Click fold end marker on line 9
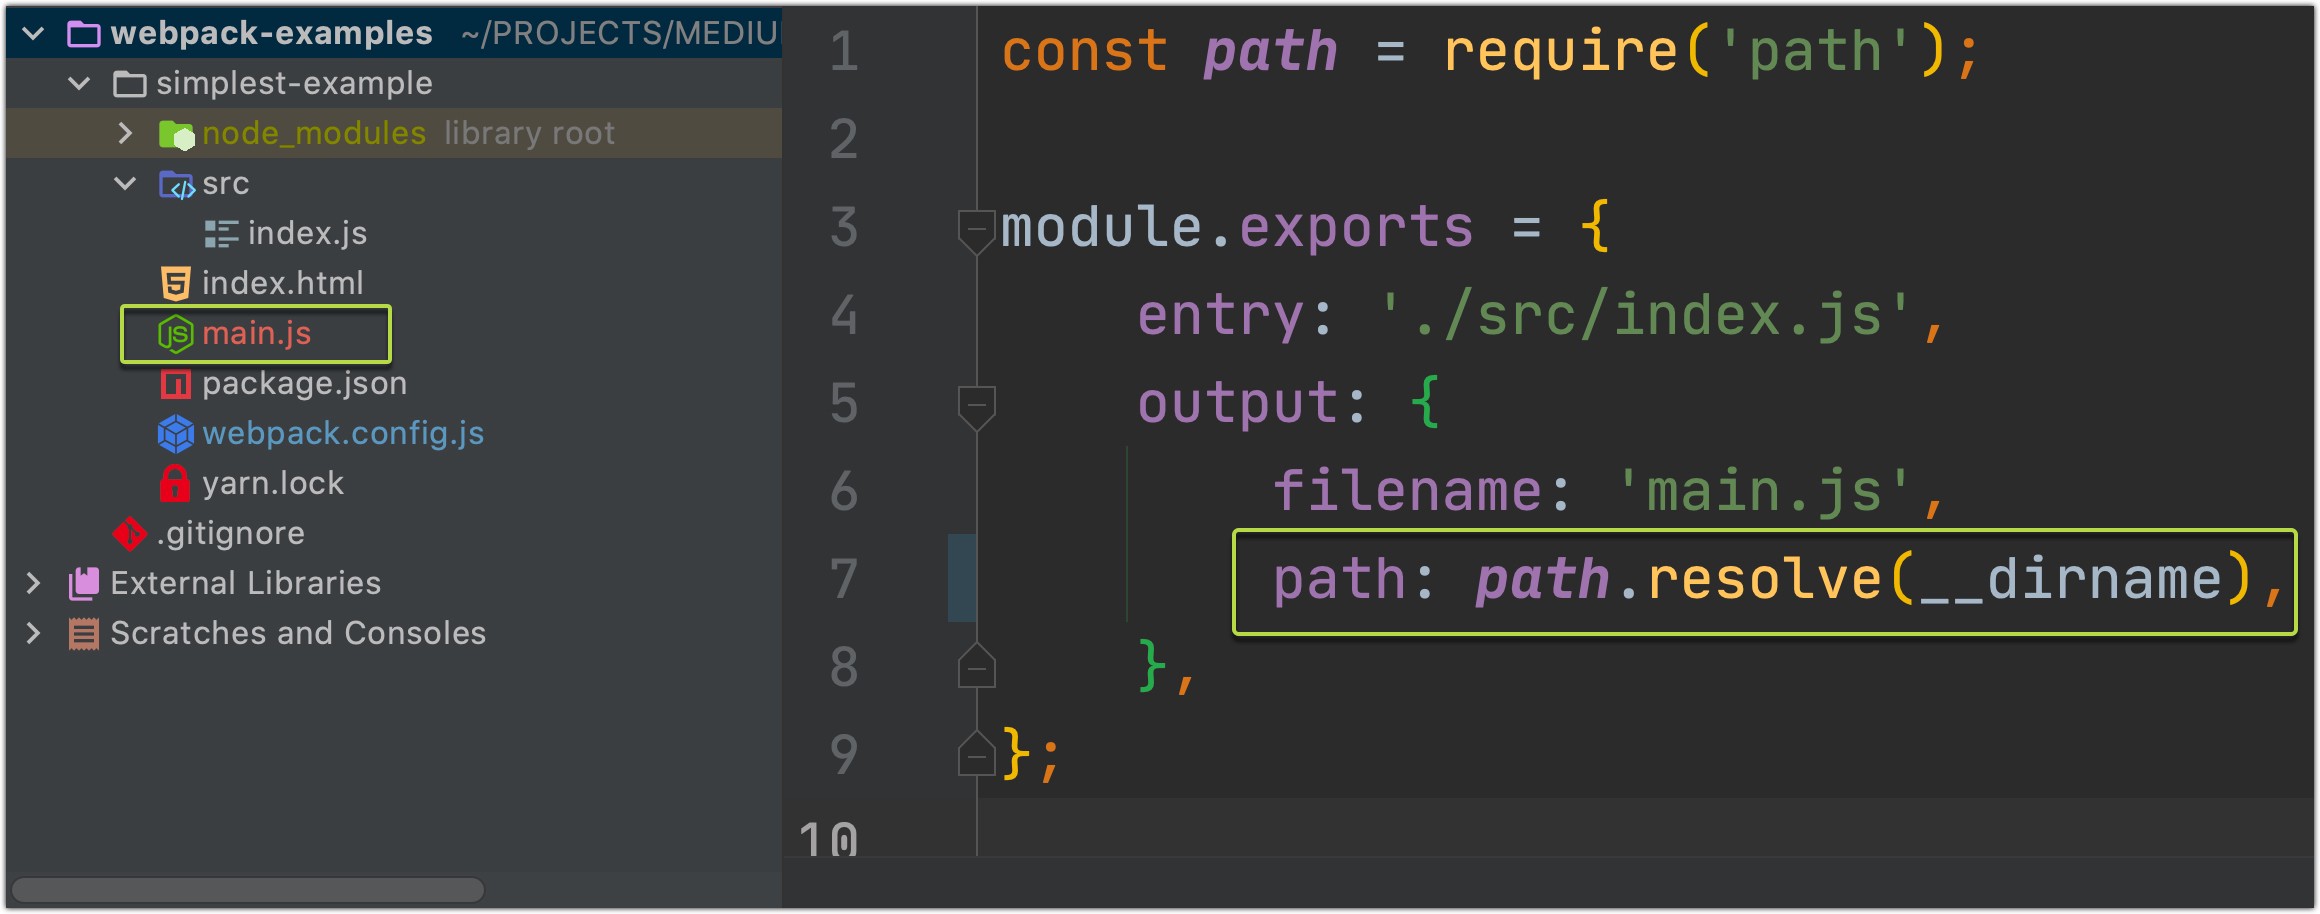Image resolution: width=2320 pixels, height=914 pixels. 976,754
